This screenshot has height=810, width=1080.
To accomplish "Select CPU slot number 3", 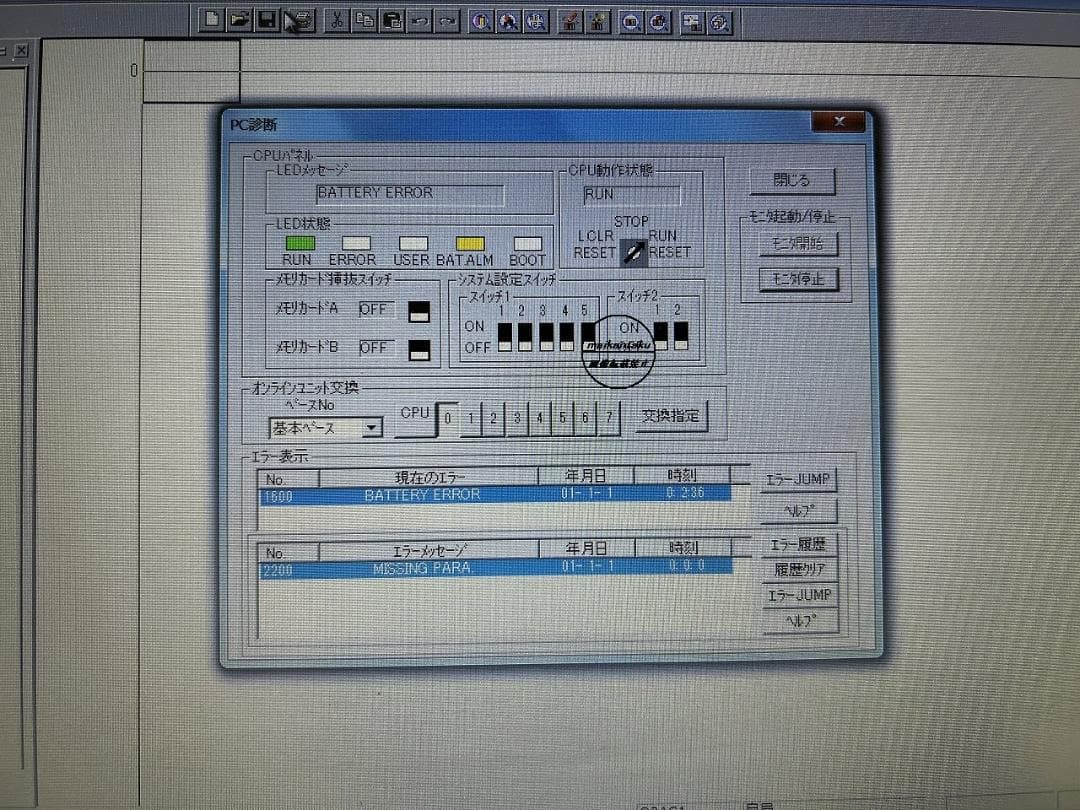I will [x=517, y=419].
